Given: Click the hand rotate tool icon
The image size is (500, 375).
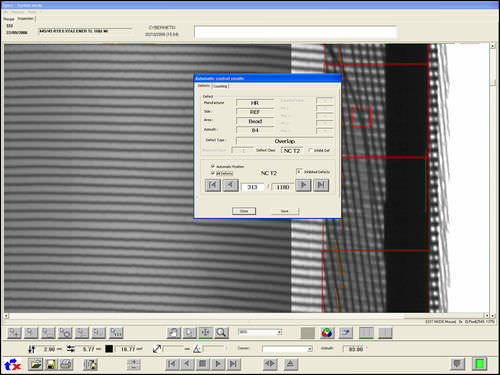Looking at the screenshot, I should tap(174, 332).
